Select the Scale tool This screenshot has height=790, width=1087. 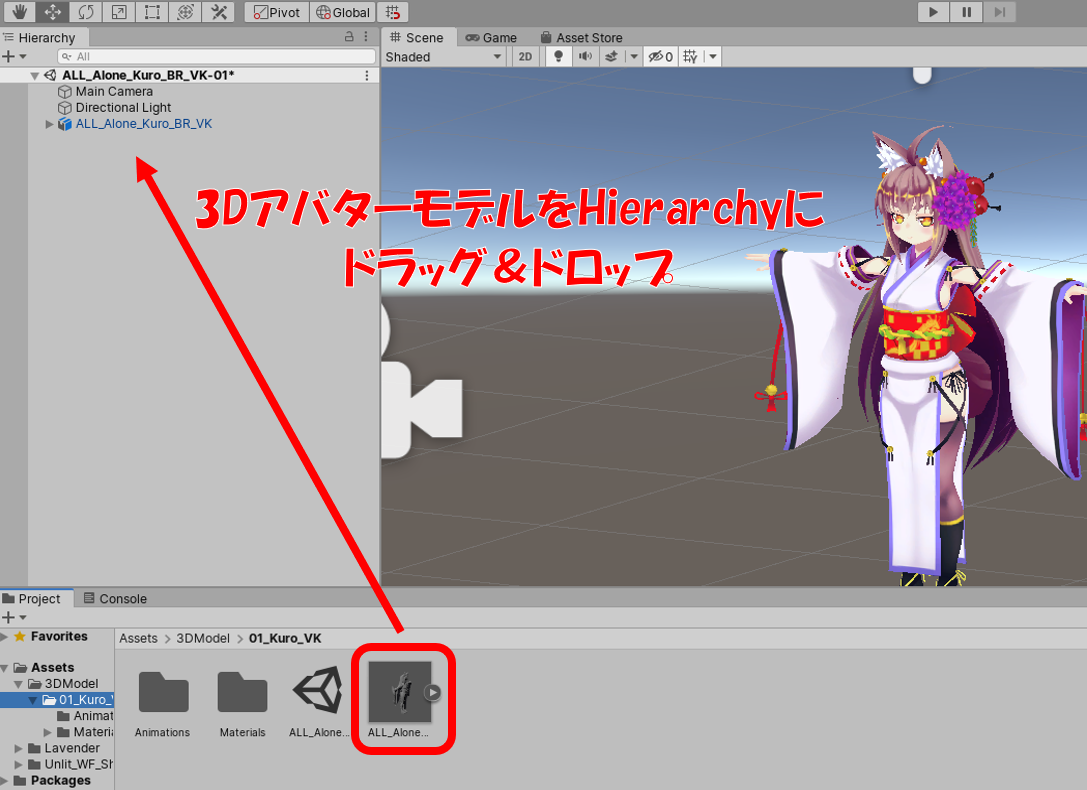tap(118, 12)
